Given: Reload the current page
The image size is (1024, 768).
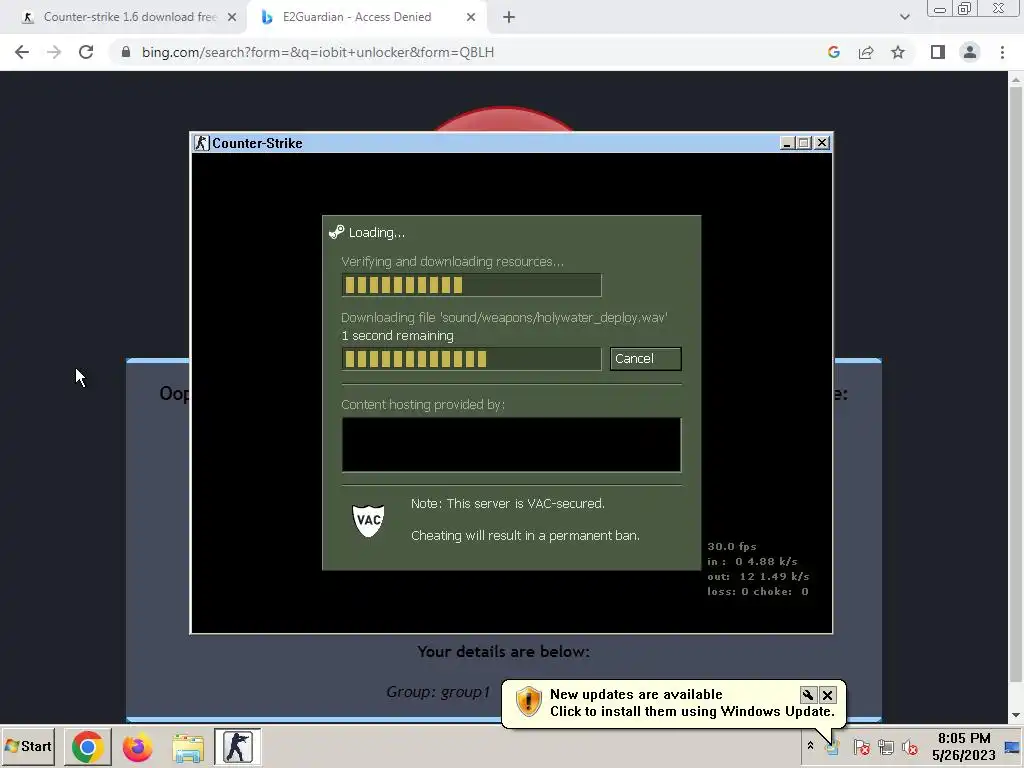Looking at the screenshot, I should 86,52.
